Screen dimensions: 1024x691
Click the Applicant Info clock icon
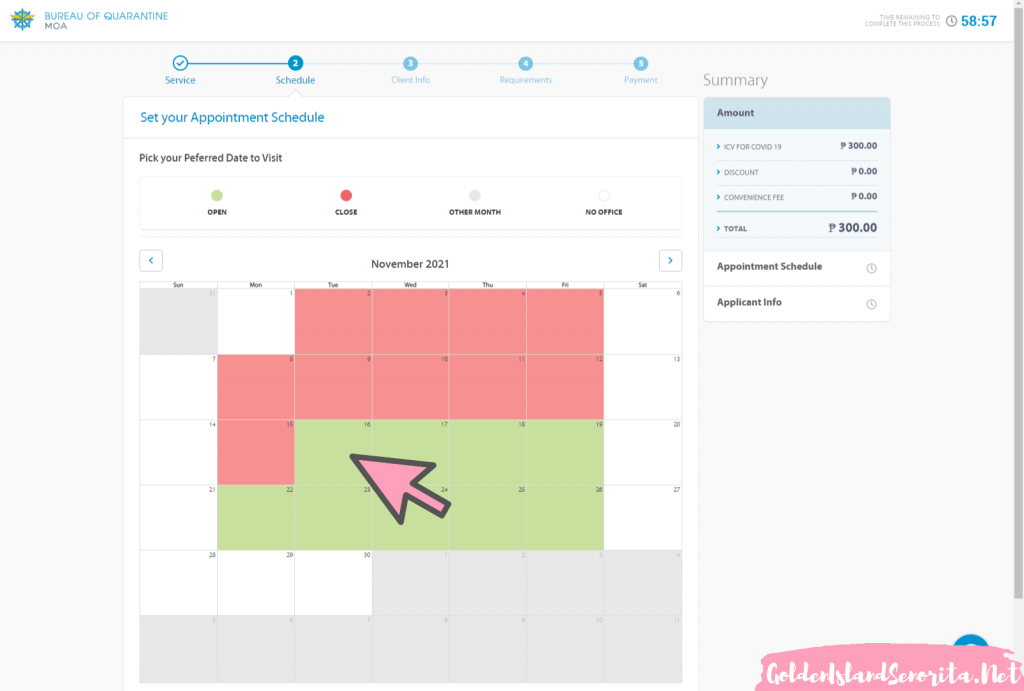point(871,304)
